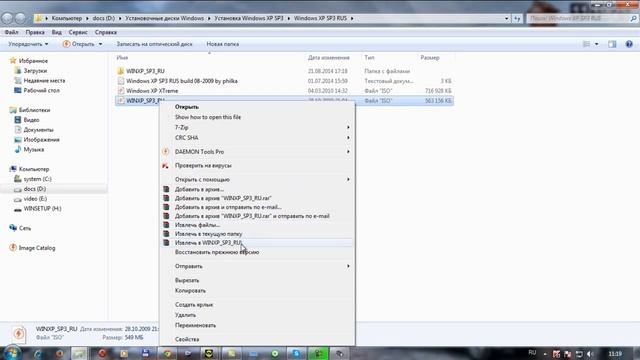This screenshot has height=360, width=640.
Task: Click 'Добавить в архив "WINXP_SP3_RU.rar"'
Action: [257, 198]
